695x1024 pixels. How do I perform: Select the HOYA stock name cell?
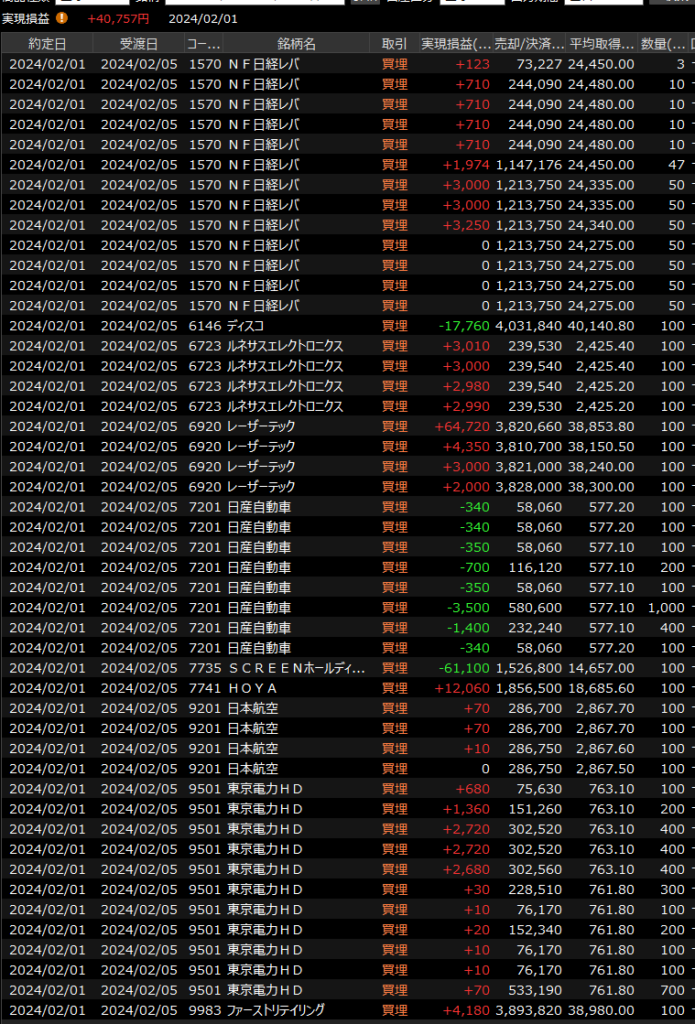pyautogui.click(x=252, y=689)
